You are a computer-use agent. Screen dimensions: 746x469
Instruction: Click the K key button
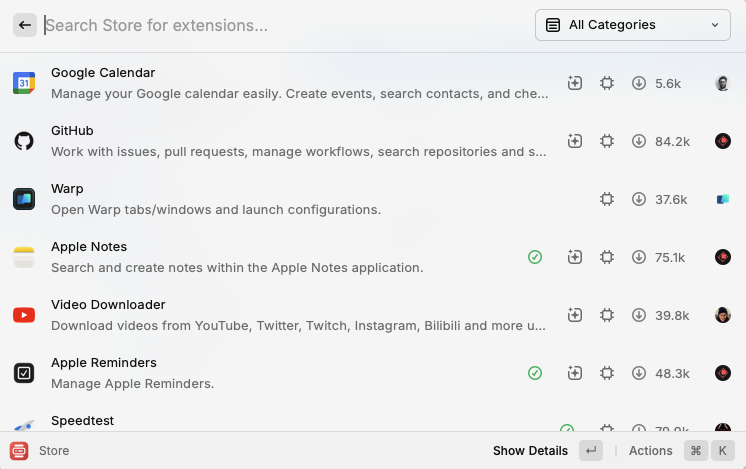coord(723,450)
